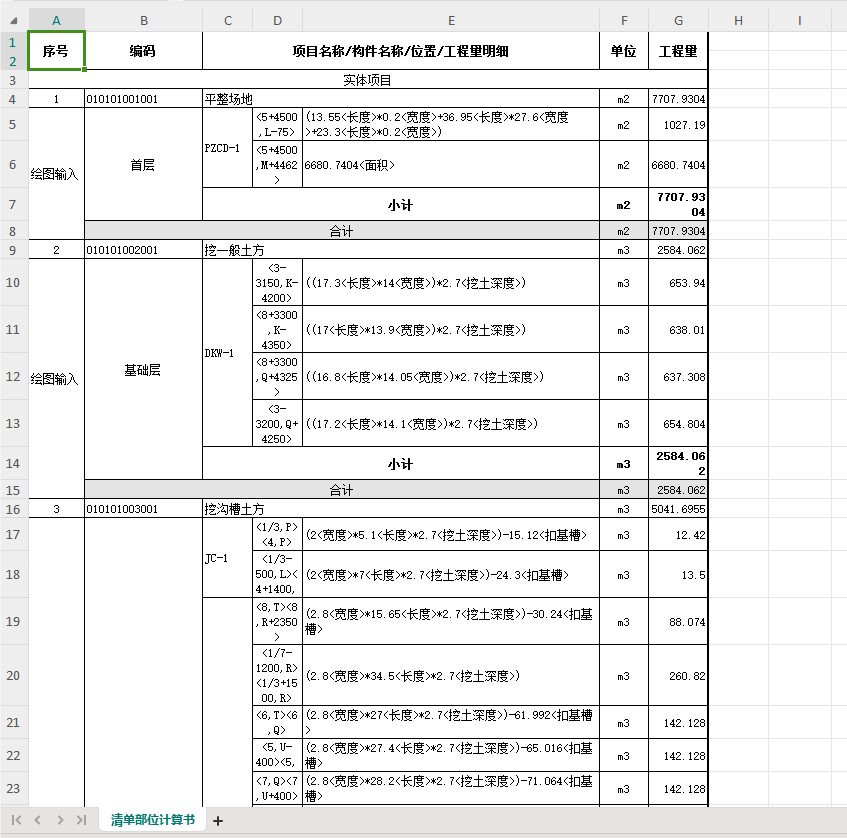The width and height of the screenshot is (847, 838).
Task: Select column A header
Action: click(x=56, y=21)
